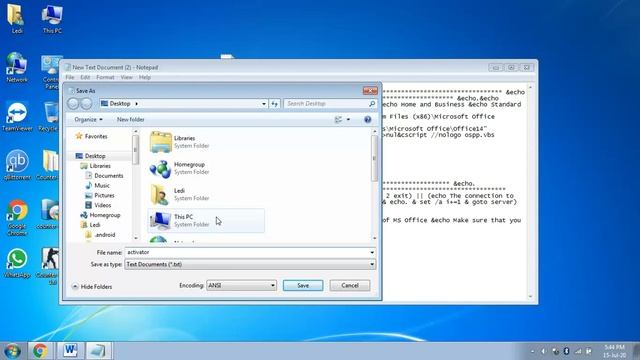Open Notepad View menu
Viewport: 640px width, 360px height.
coord(126,77)
